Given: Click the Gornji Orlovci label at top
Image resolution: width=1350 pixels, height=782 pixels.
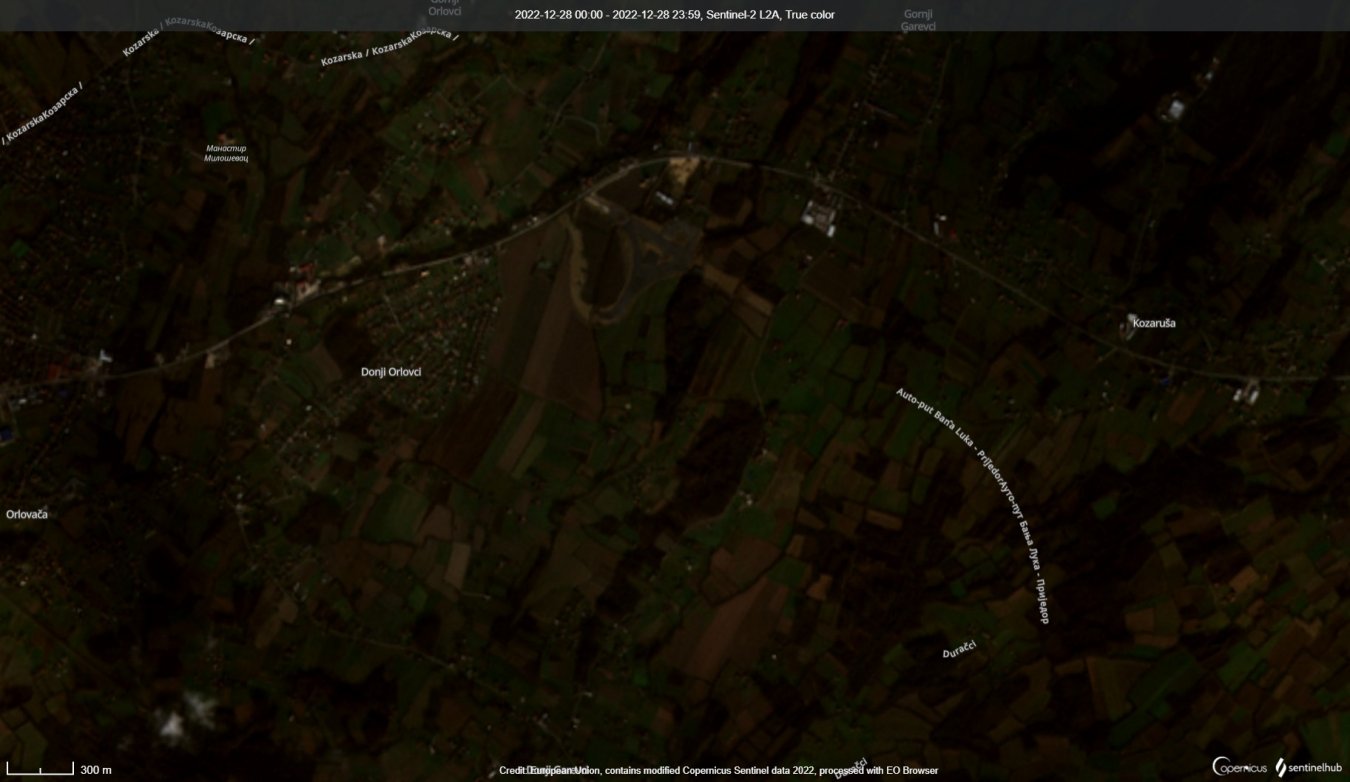Looking at the screenshot, I should [x=444, y=8].
